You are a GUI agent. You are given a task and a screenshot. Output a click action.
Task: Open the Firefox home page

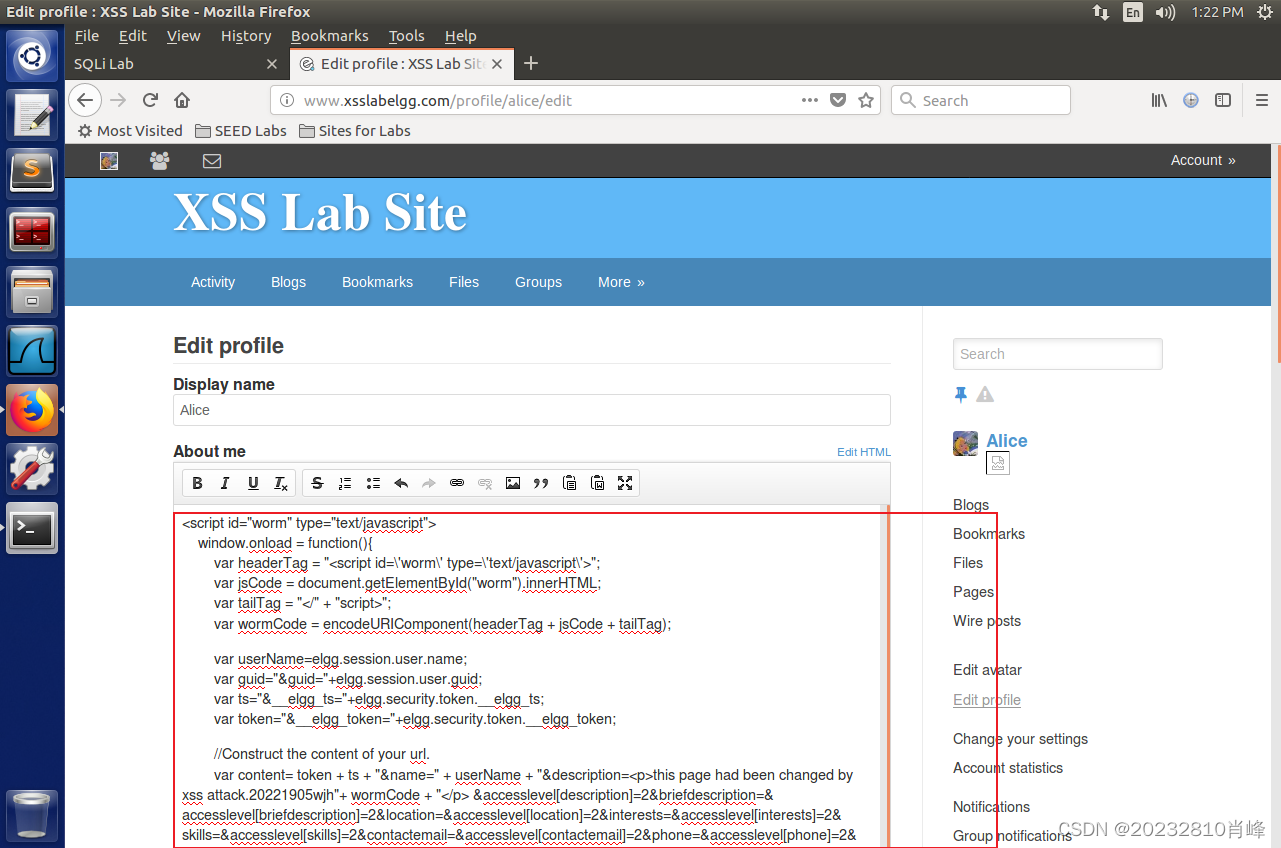pyautogui.click(x=182, y=100)
